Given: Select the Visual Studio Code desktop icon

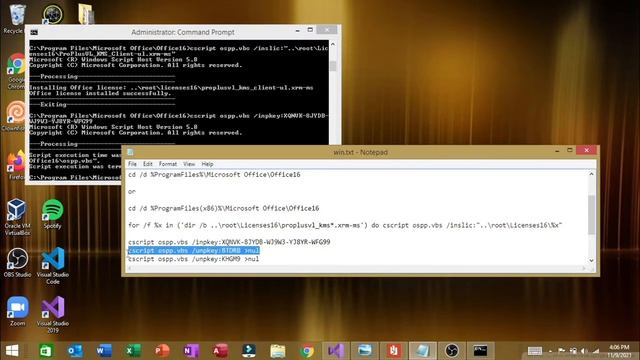Looking at the screenshot, I should [x=53, y=266].
